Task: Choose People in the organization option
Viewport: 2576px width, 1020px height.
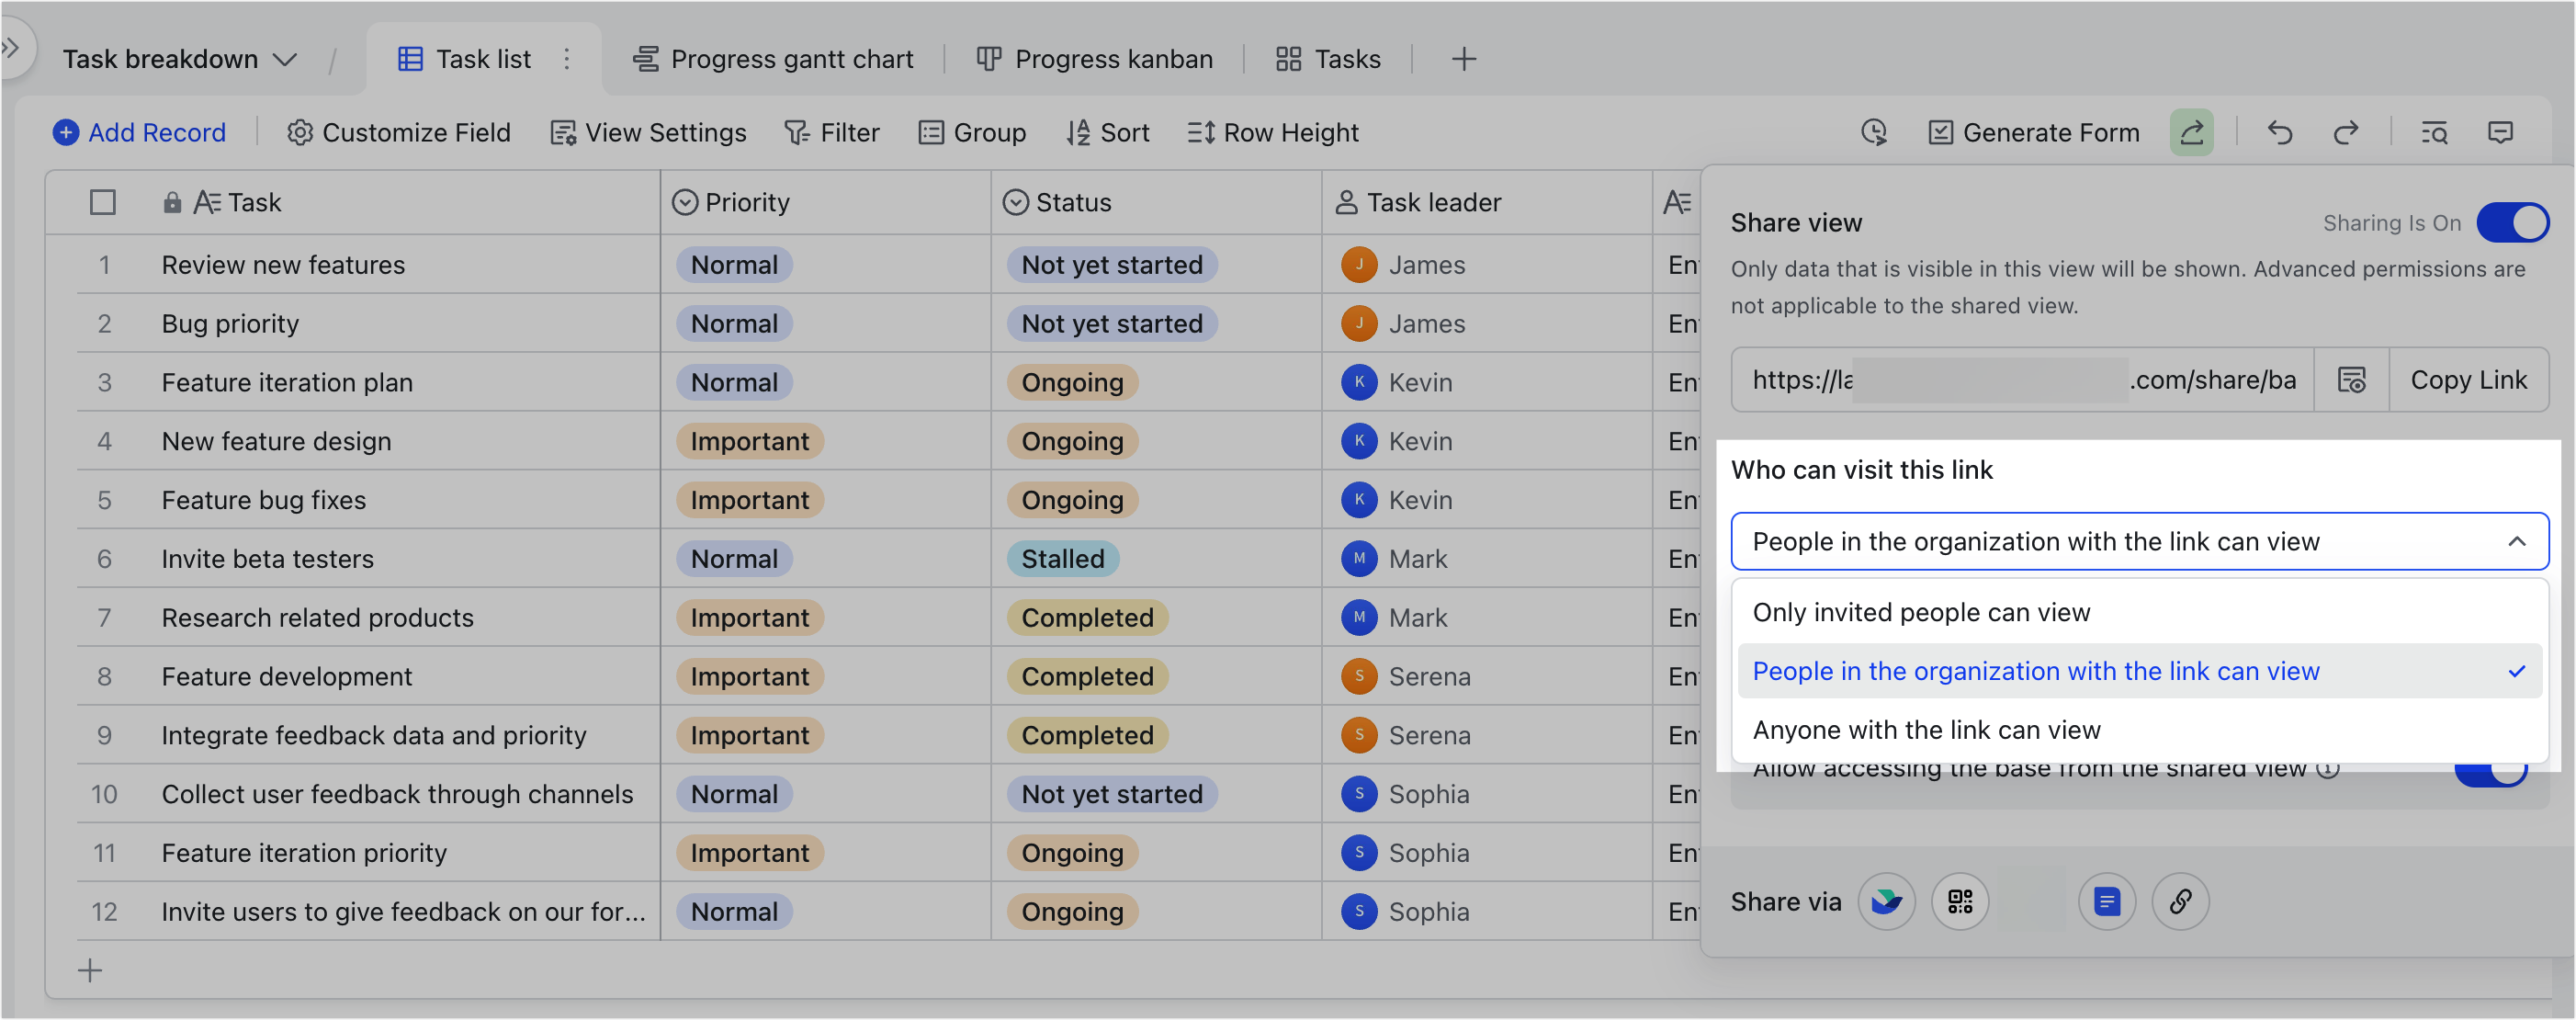Action: 2139,671
